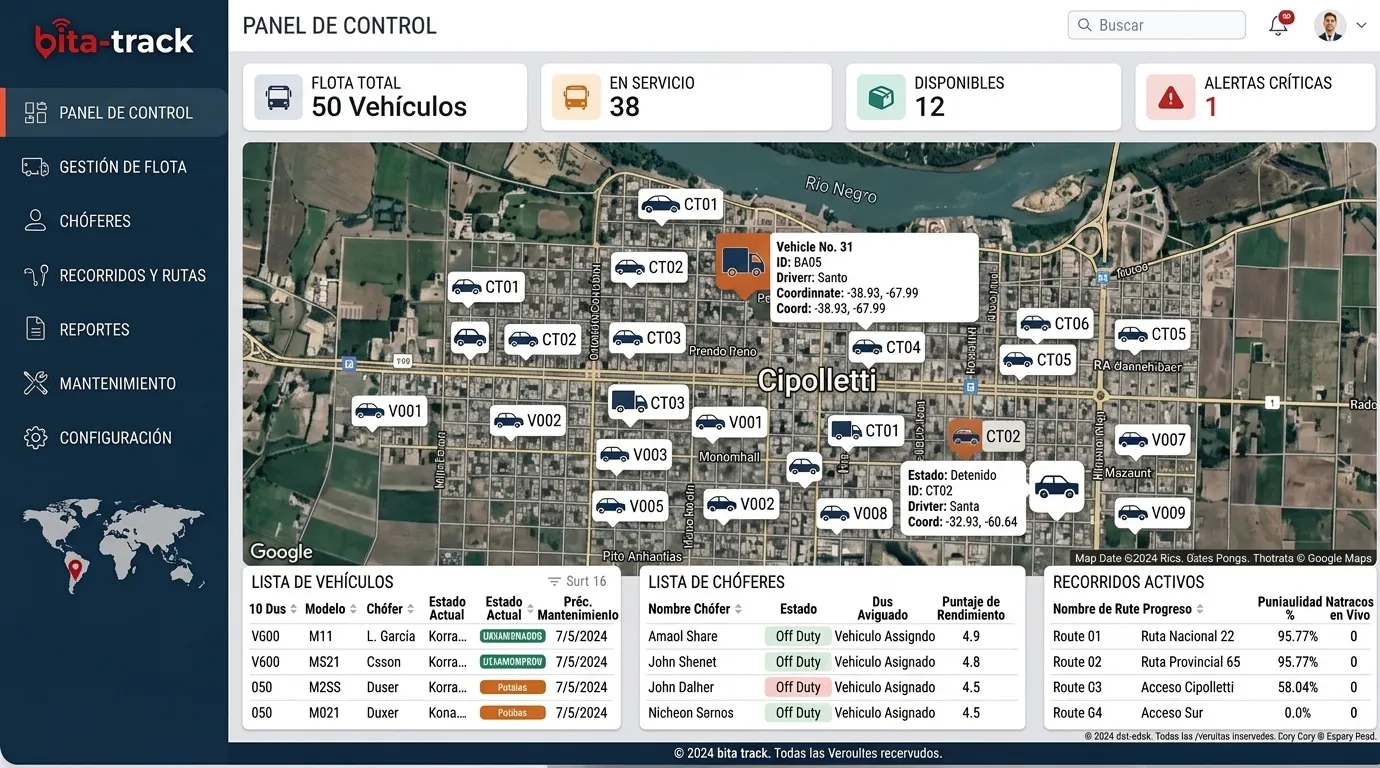Expand the user account dropdown chevron

(1361, 26)
